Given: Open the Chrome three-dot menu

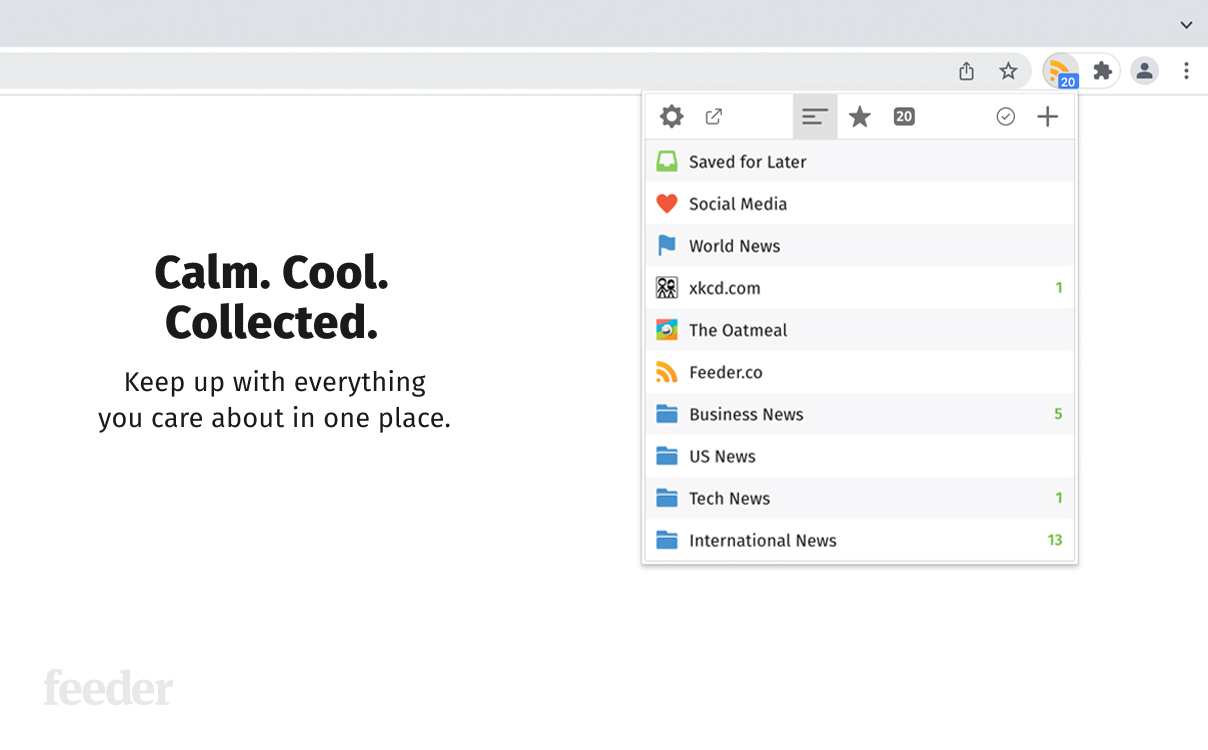Looking at the screenshot, I should (1186, 71).
